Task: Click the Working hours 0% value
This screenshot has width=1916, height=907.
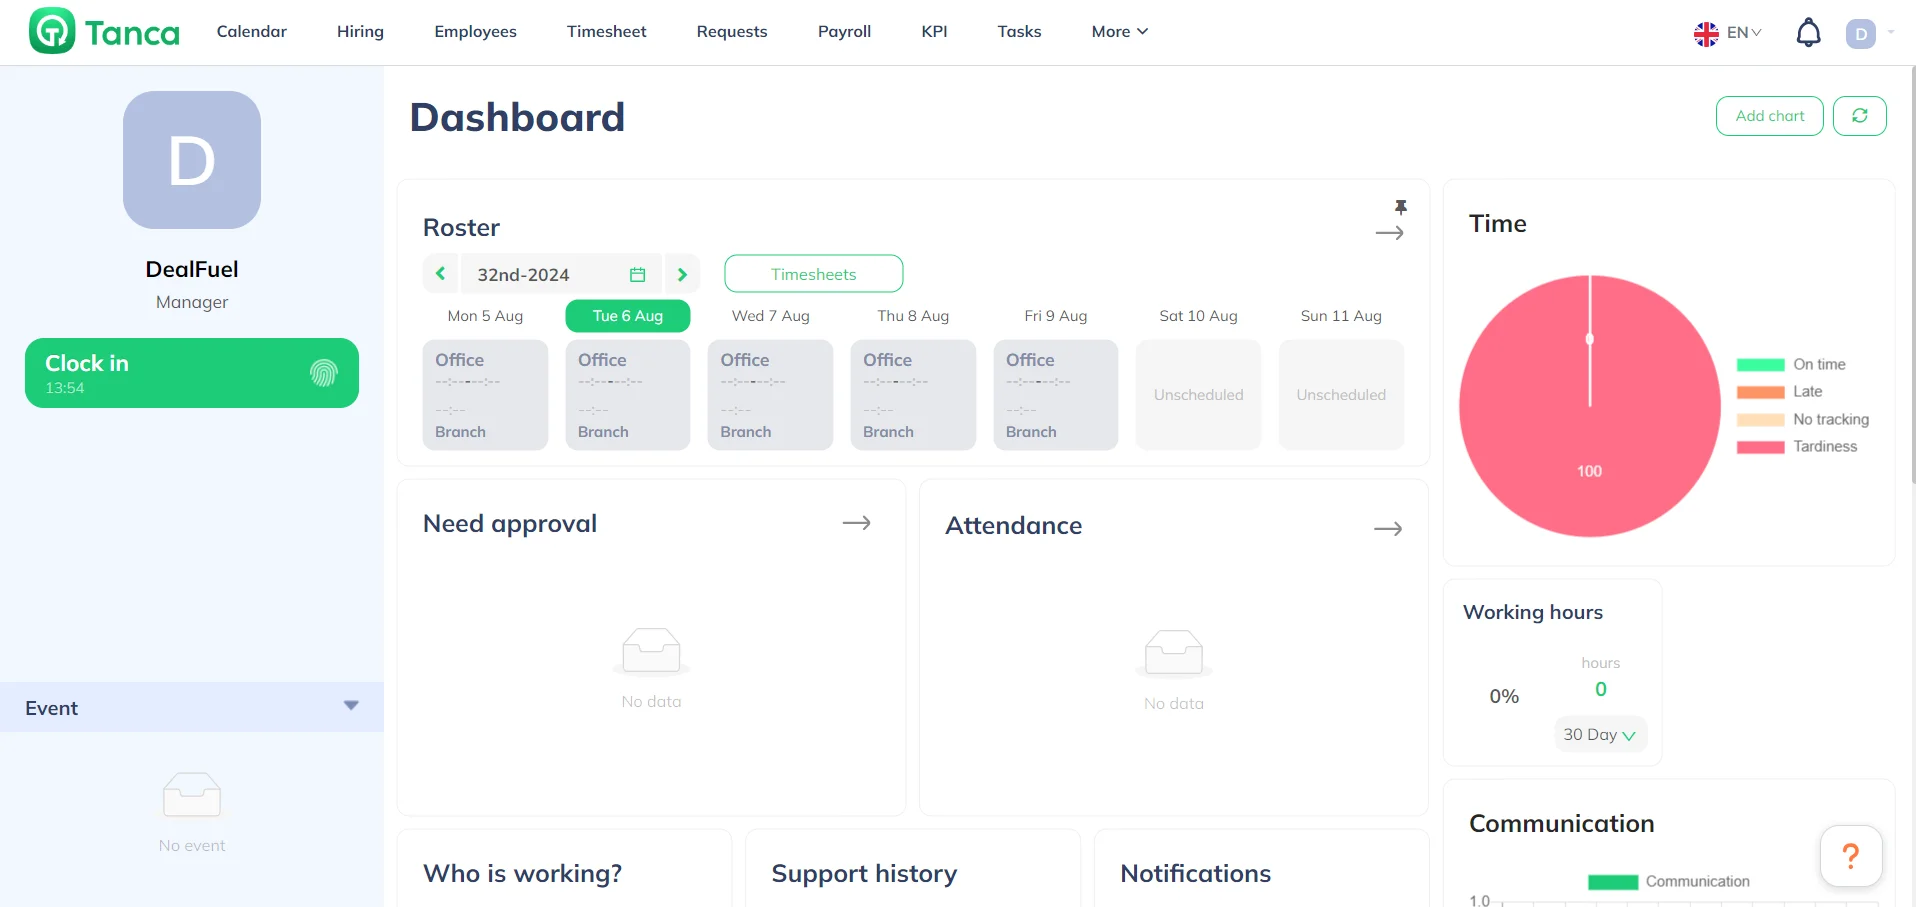Action: tap(1504, 696)
